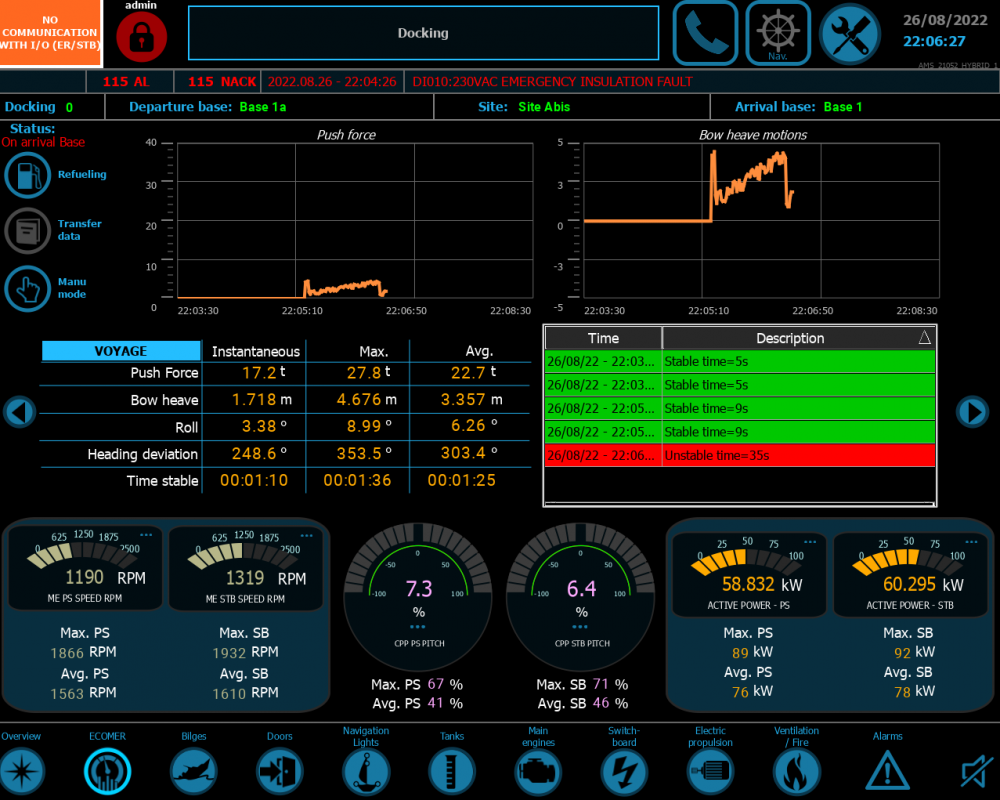Open the wrench and screwdriver maintenance tools

[850, 33]
